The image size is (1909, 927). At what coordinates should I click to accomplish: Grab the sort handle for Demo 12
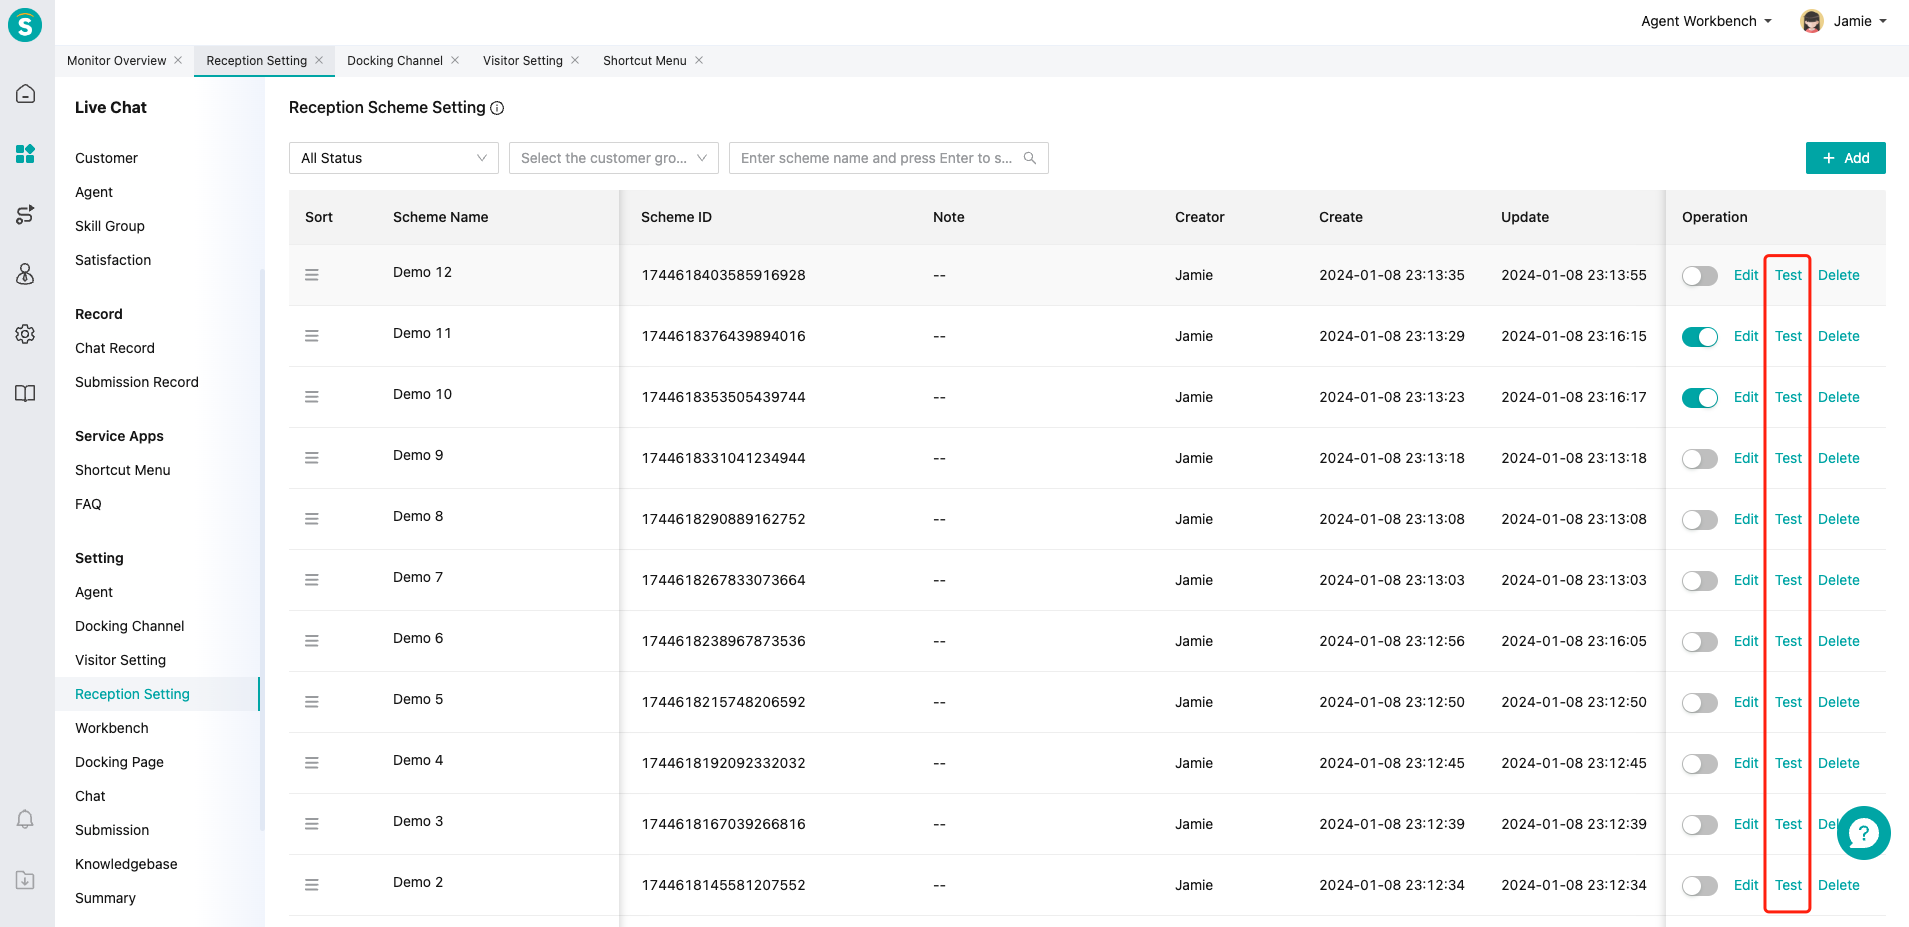[x=312, y=275]
